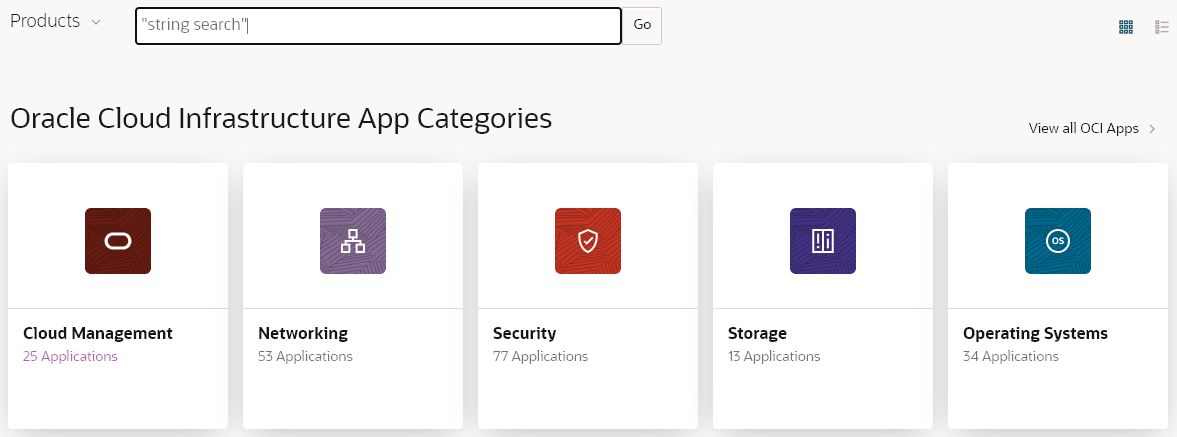Open the Storage title

757,333
